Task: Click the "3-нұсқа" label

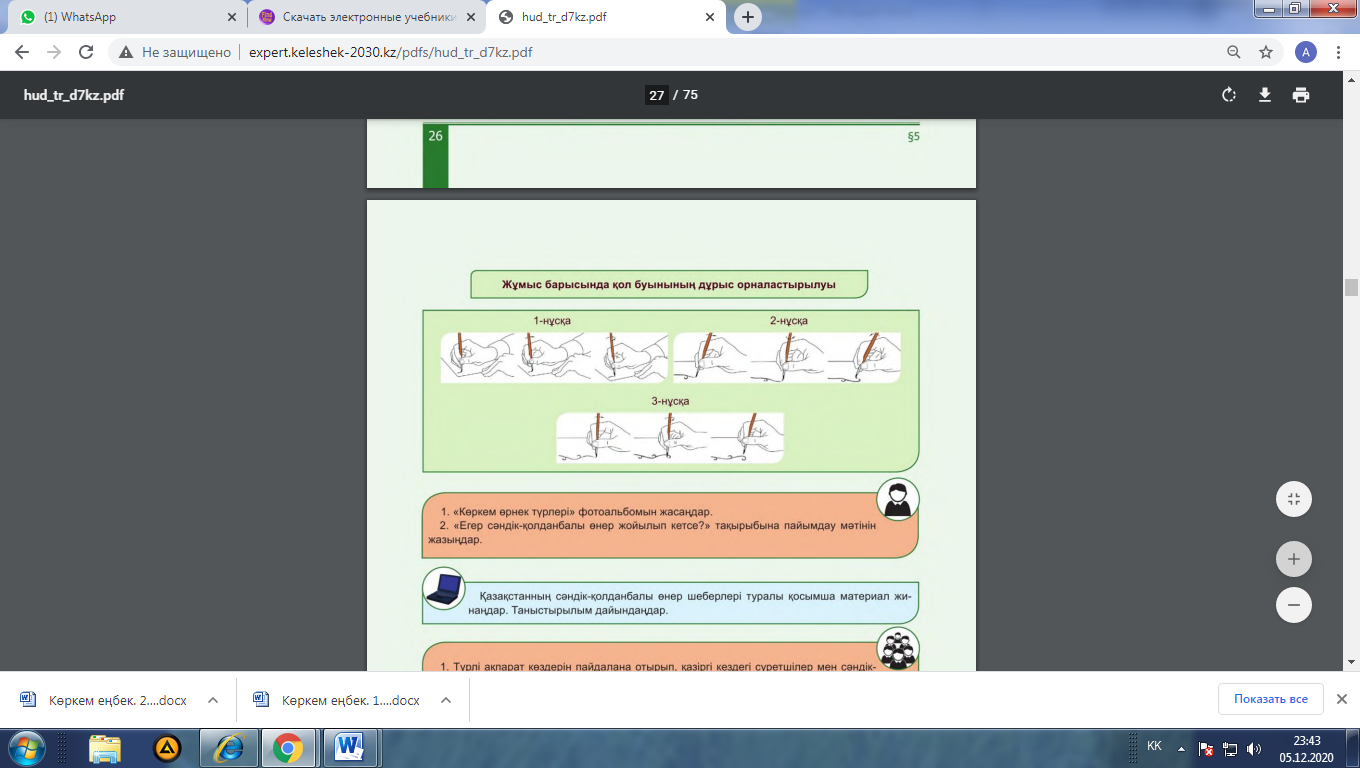Action: (x=670, y=401)
